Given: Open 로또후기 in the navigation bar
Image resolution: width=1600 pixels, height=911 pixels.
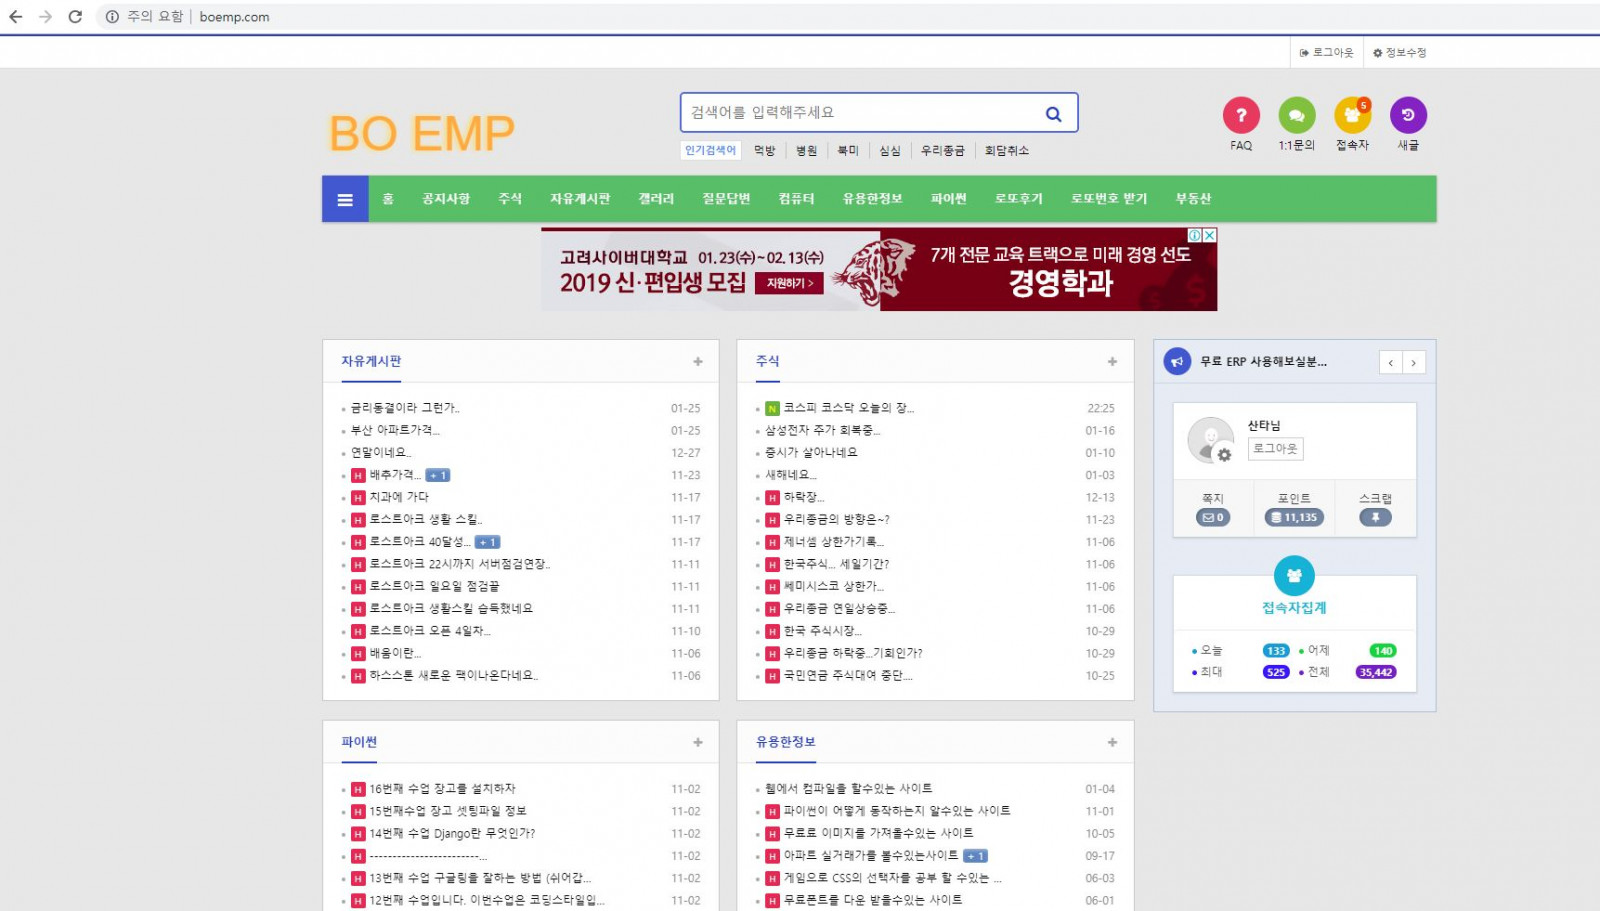Looking at the screenshot, I should pyautogui.click(x=1018, y=199).
